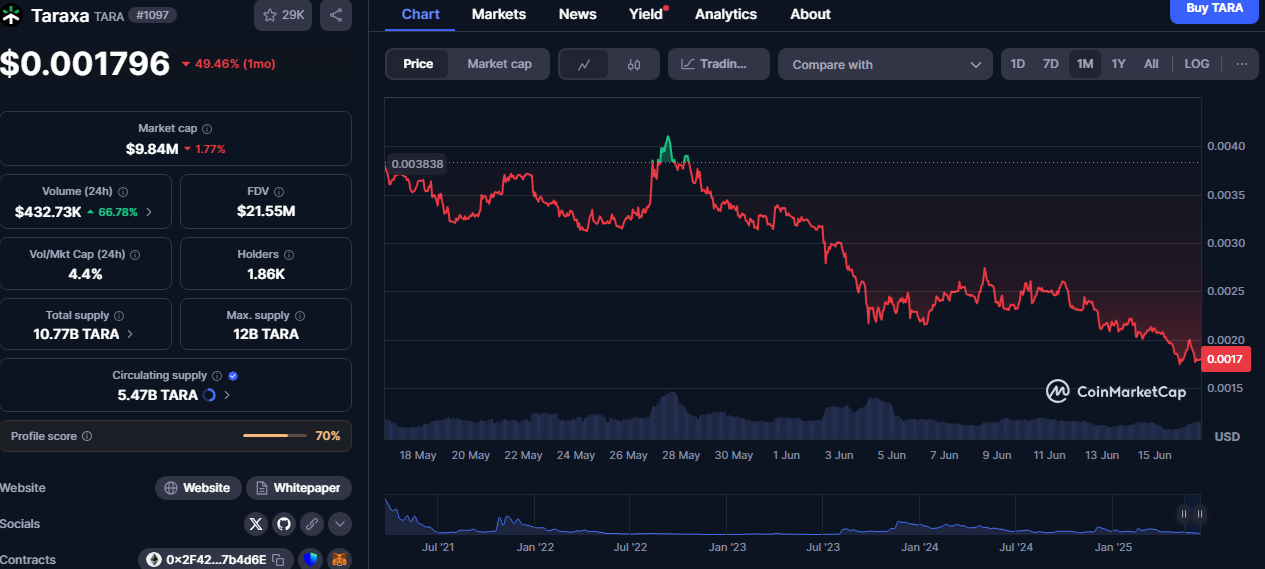Viewport: 1265px width, 569px height.
Task: Set chart range to 7D
Action: click(x=1051, y=64)
